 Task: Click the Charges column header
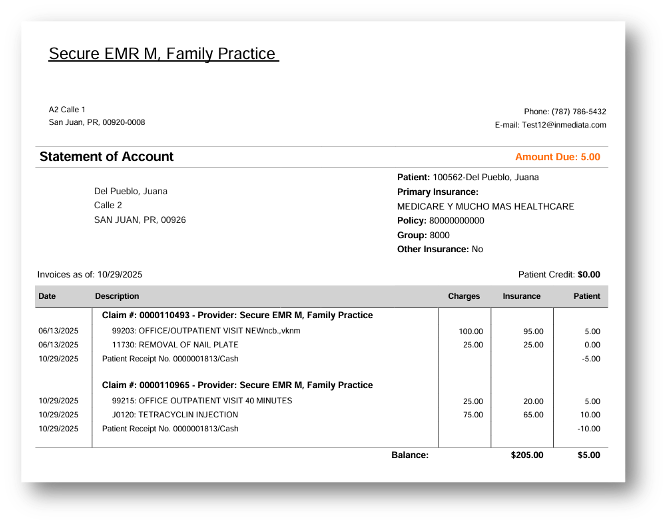(x=464, y=296)
